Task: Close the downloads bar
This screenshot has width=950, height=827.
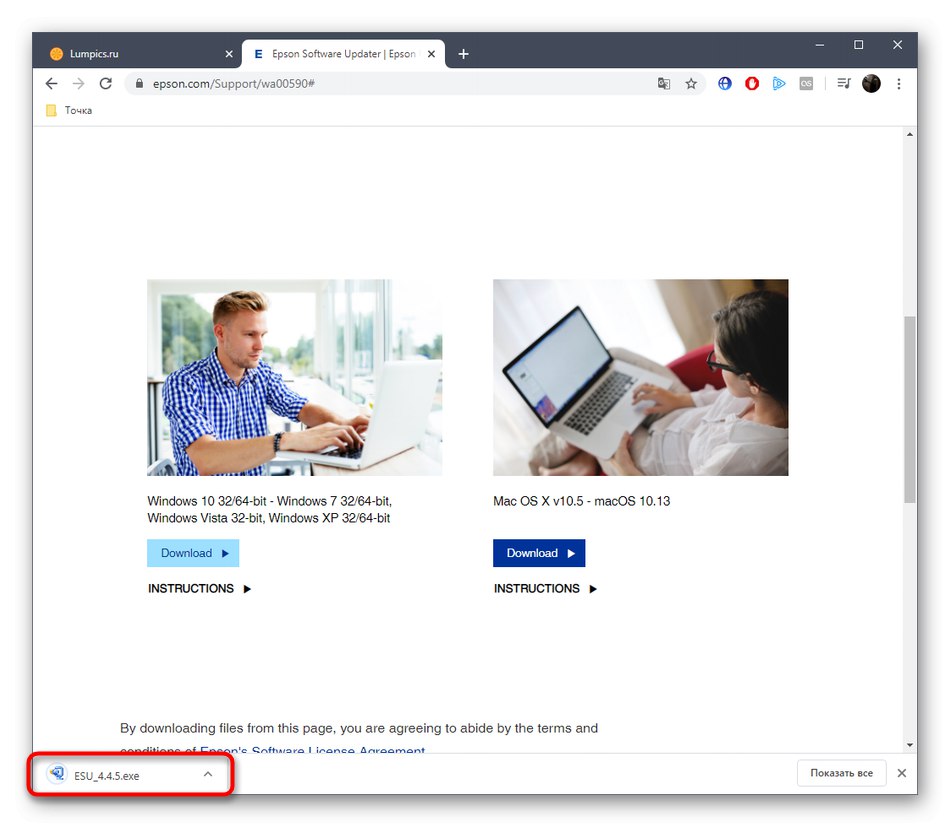Action: 902,773
